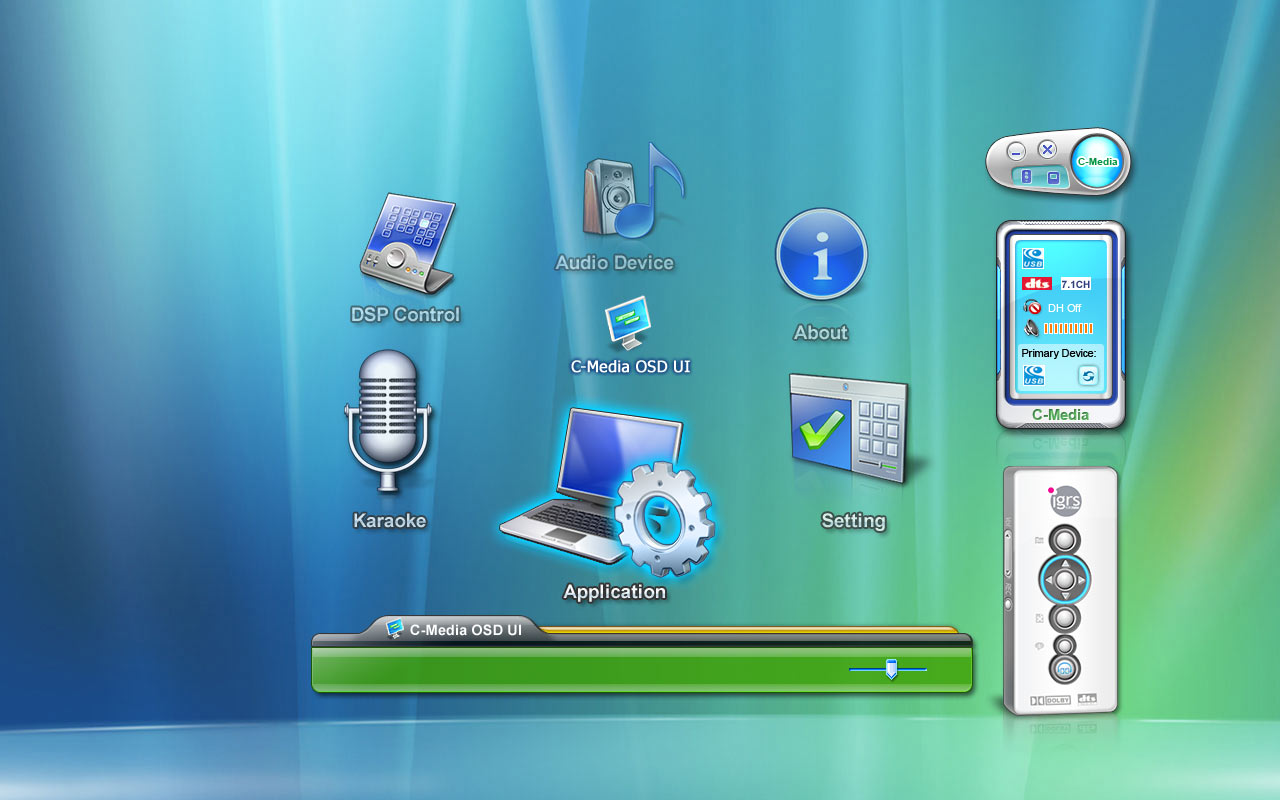The width and height of the screenshot is (1280, 800).
Task: Click the C-Media OSD UI label under monitor icon
Action: [631, 366]
